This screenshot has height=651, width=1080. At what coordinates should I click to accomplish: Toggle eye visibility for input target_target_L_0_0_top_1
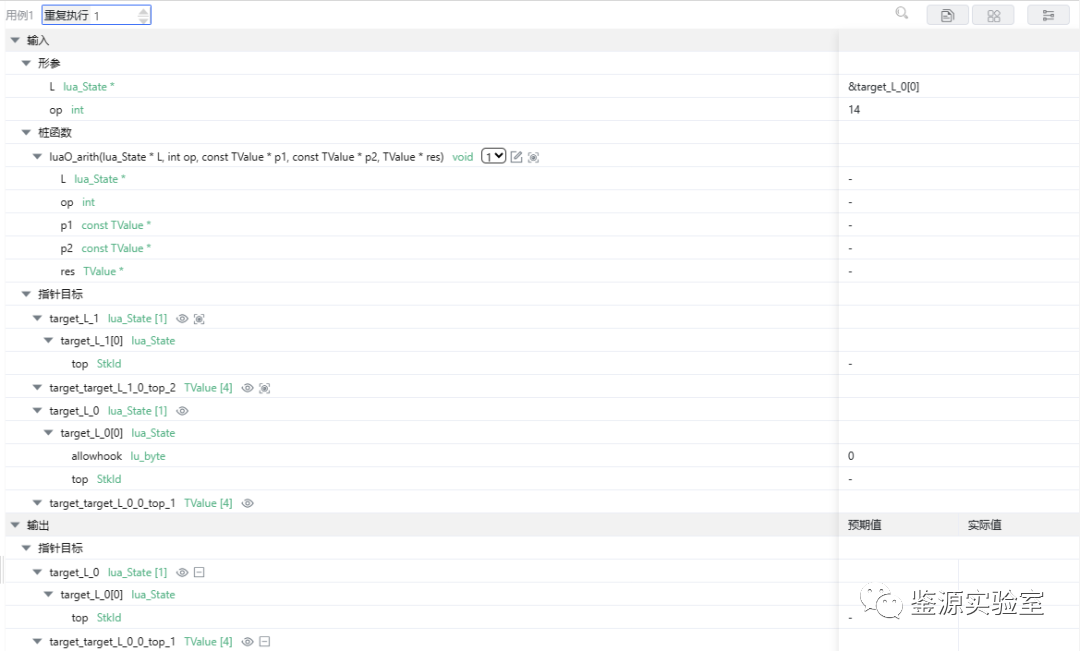(x=248, y=503)
